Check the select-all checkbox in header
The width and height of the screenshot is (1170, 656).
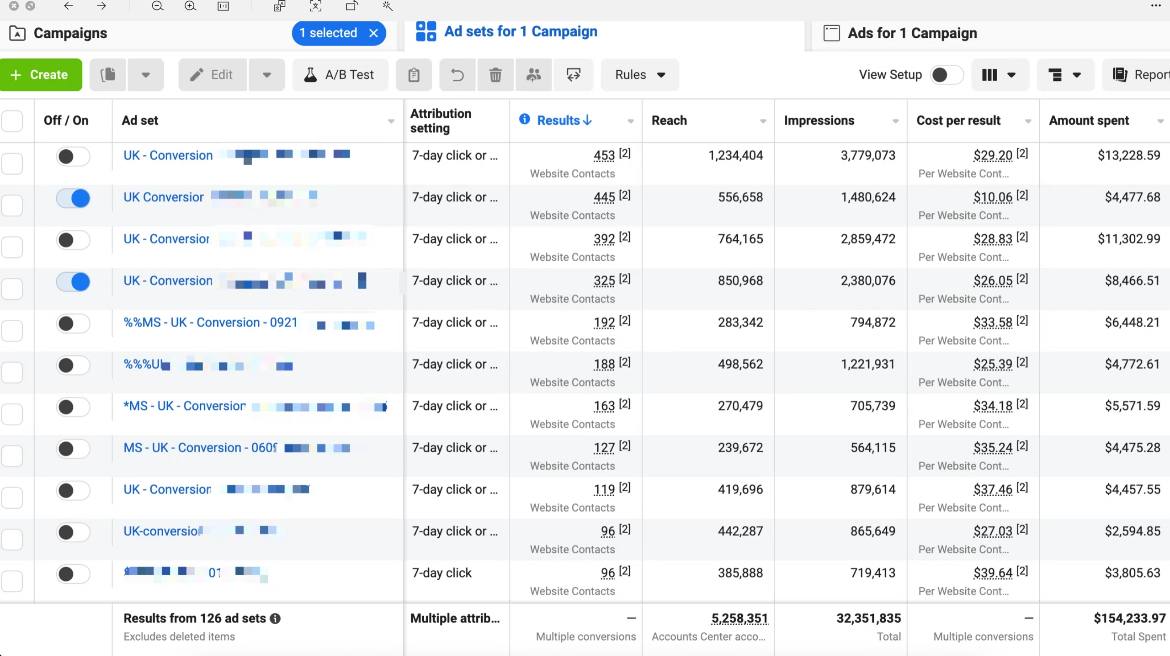[x=12, y=121]
